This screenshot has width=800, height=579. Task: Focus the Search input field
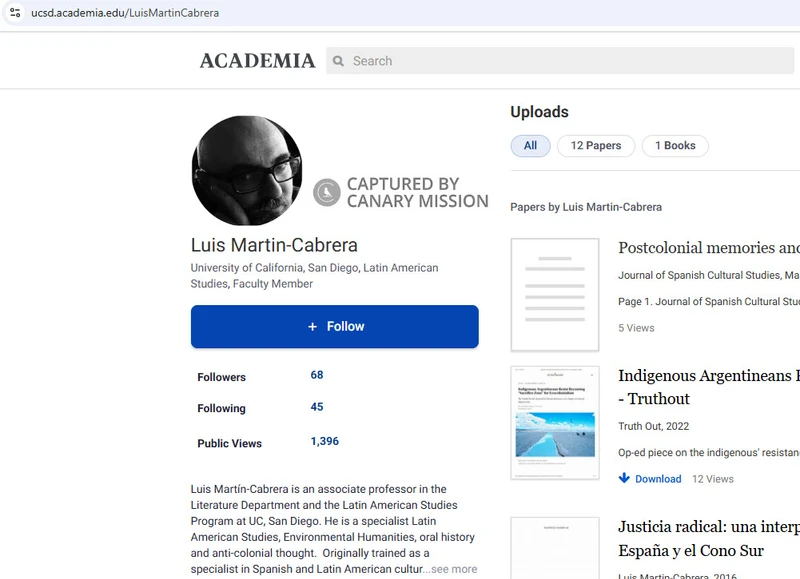click(x=560, y=61)
